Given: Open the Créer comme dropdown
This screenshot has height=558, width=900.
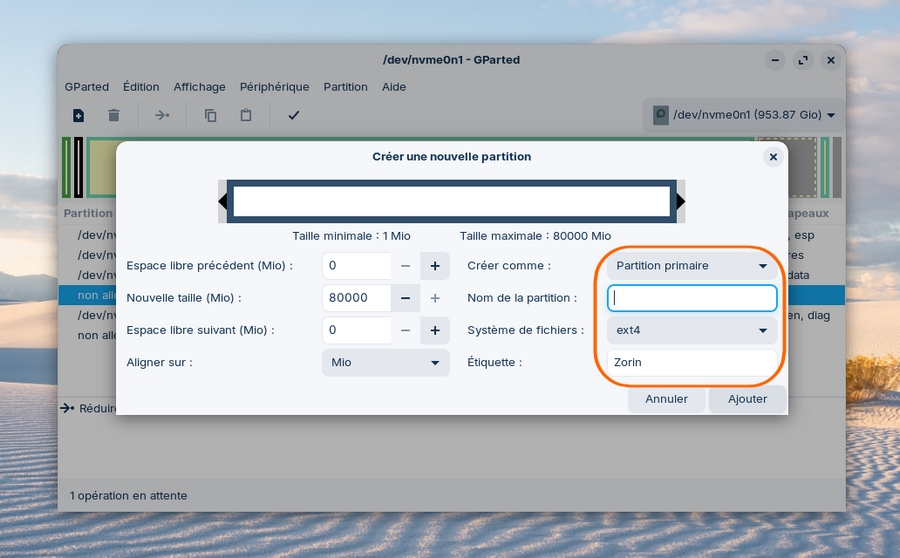Looking at the screenshot, I should [692, 266].
